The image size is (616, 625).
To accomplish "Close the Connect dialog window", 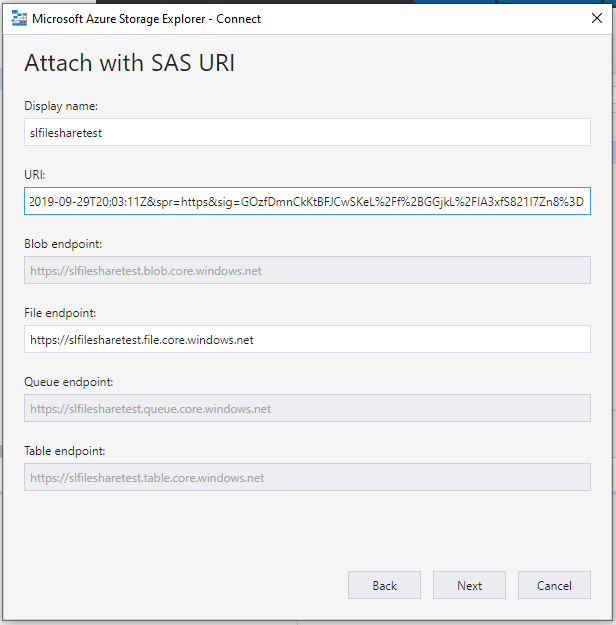I will (x=596, y=18).
